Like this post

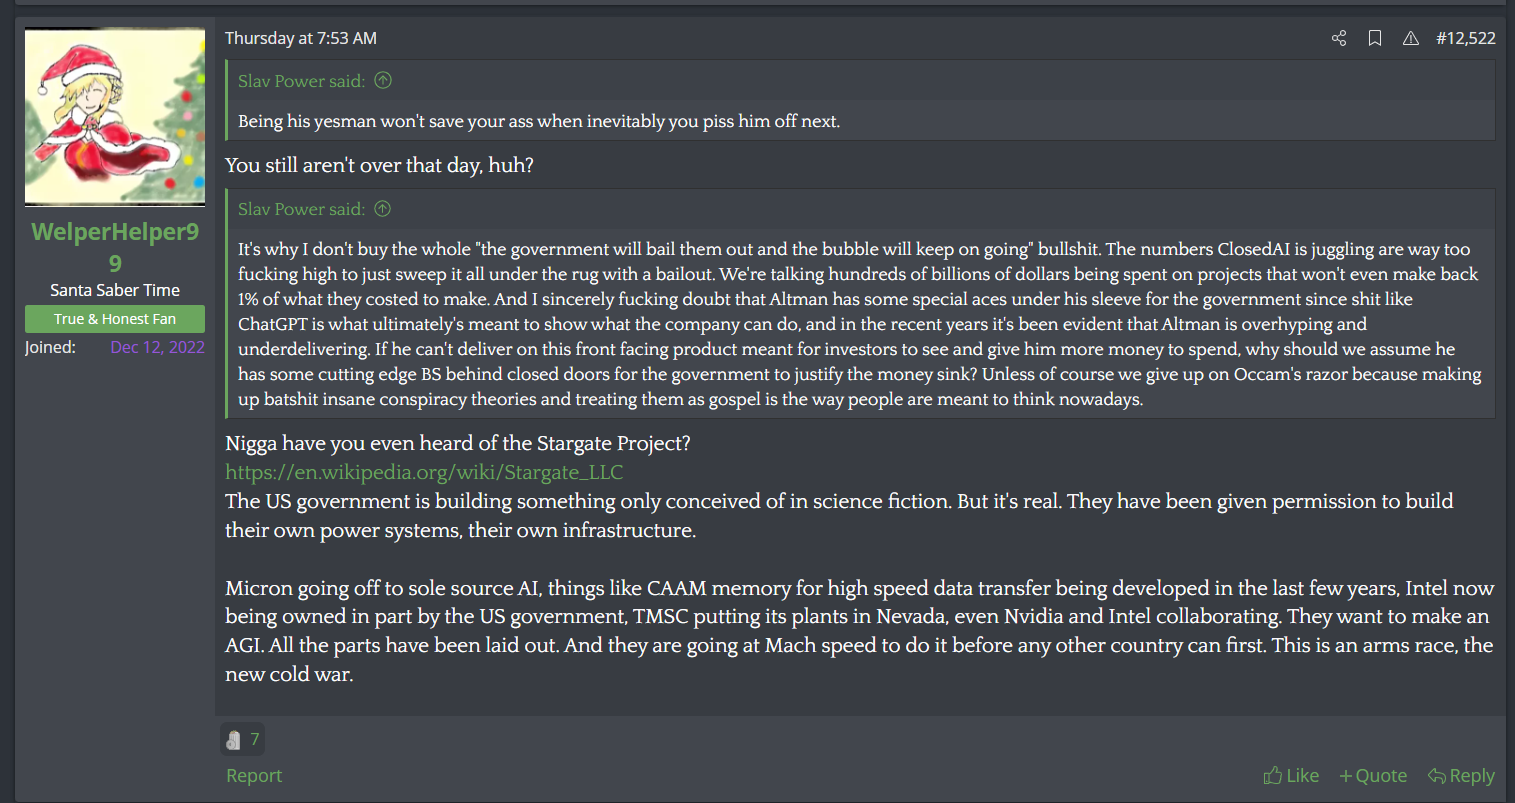pos(1291,775)
